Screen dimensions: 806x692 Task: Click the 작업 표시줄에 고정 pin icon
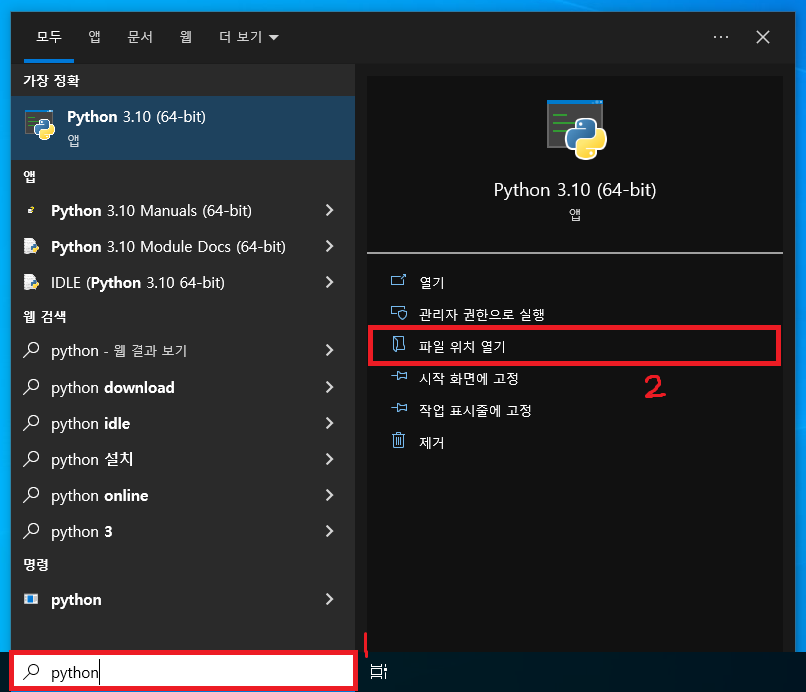(401, 410)
